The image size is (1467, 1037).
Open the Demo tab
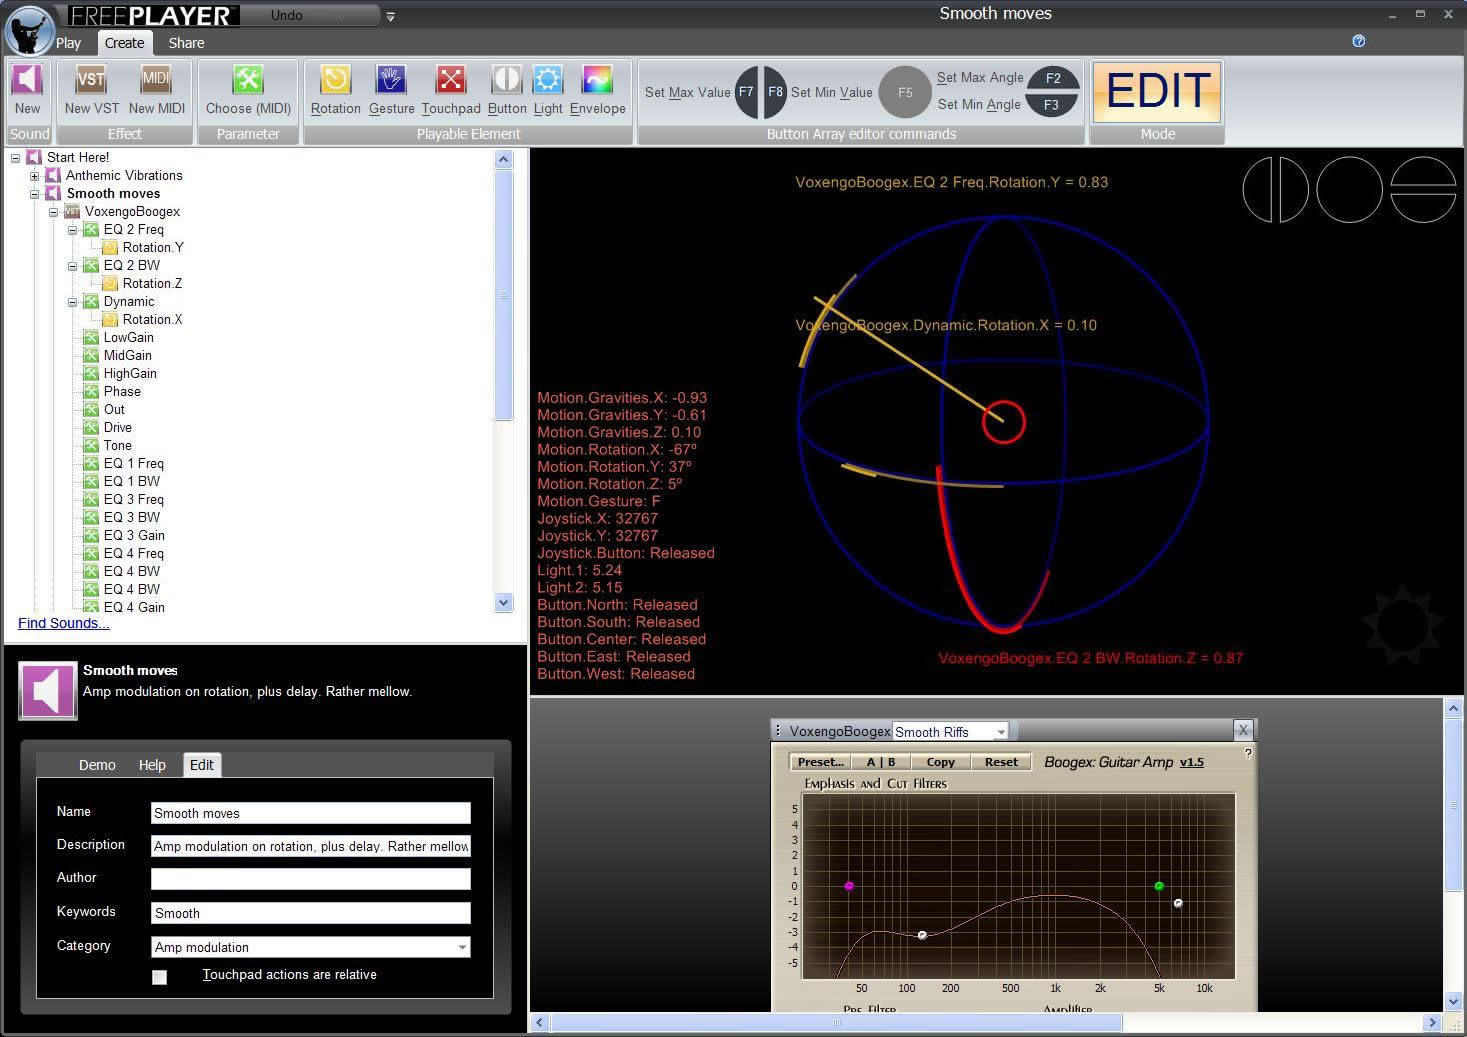point(97,765)
